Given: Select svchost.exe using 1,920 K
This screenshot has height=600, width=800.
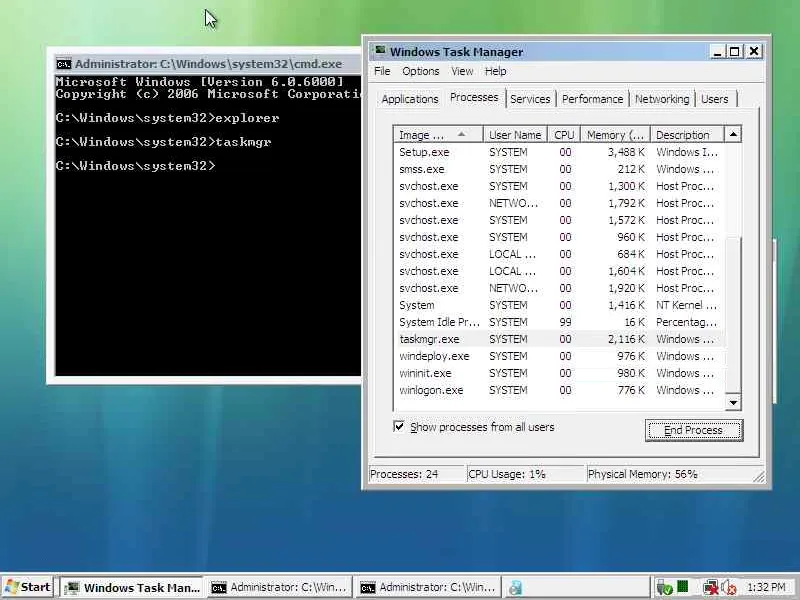Looking at the screenshot, I should (559, 288).
